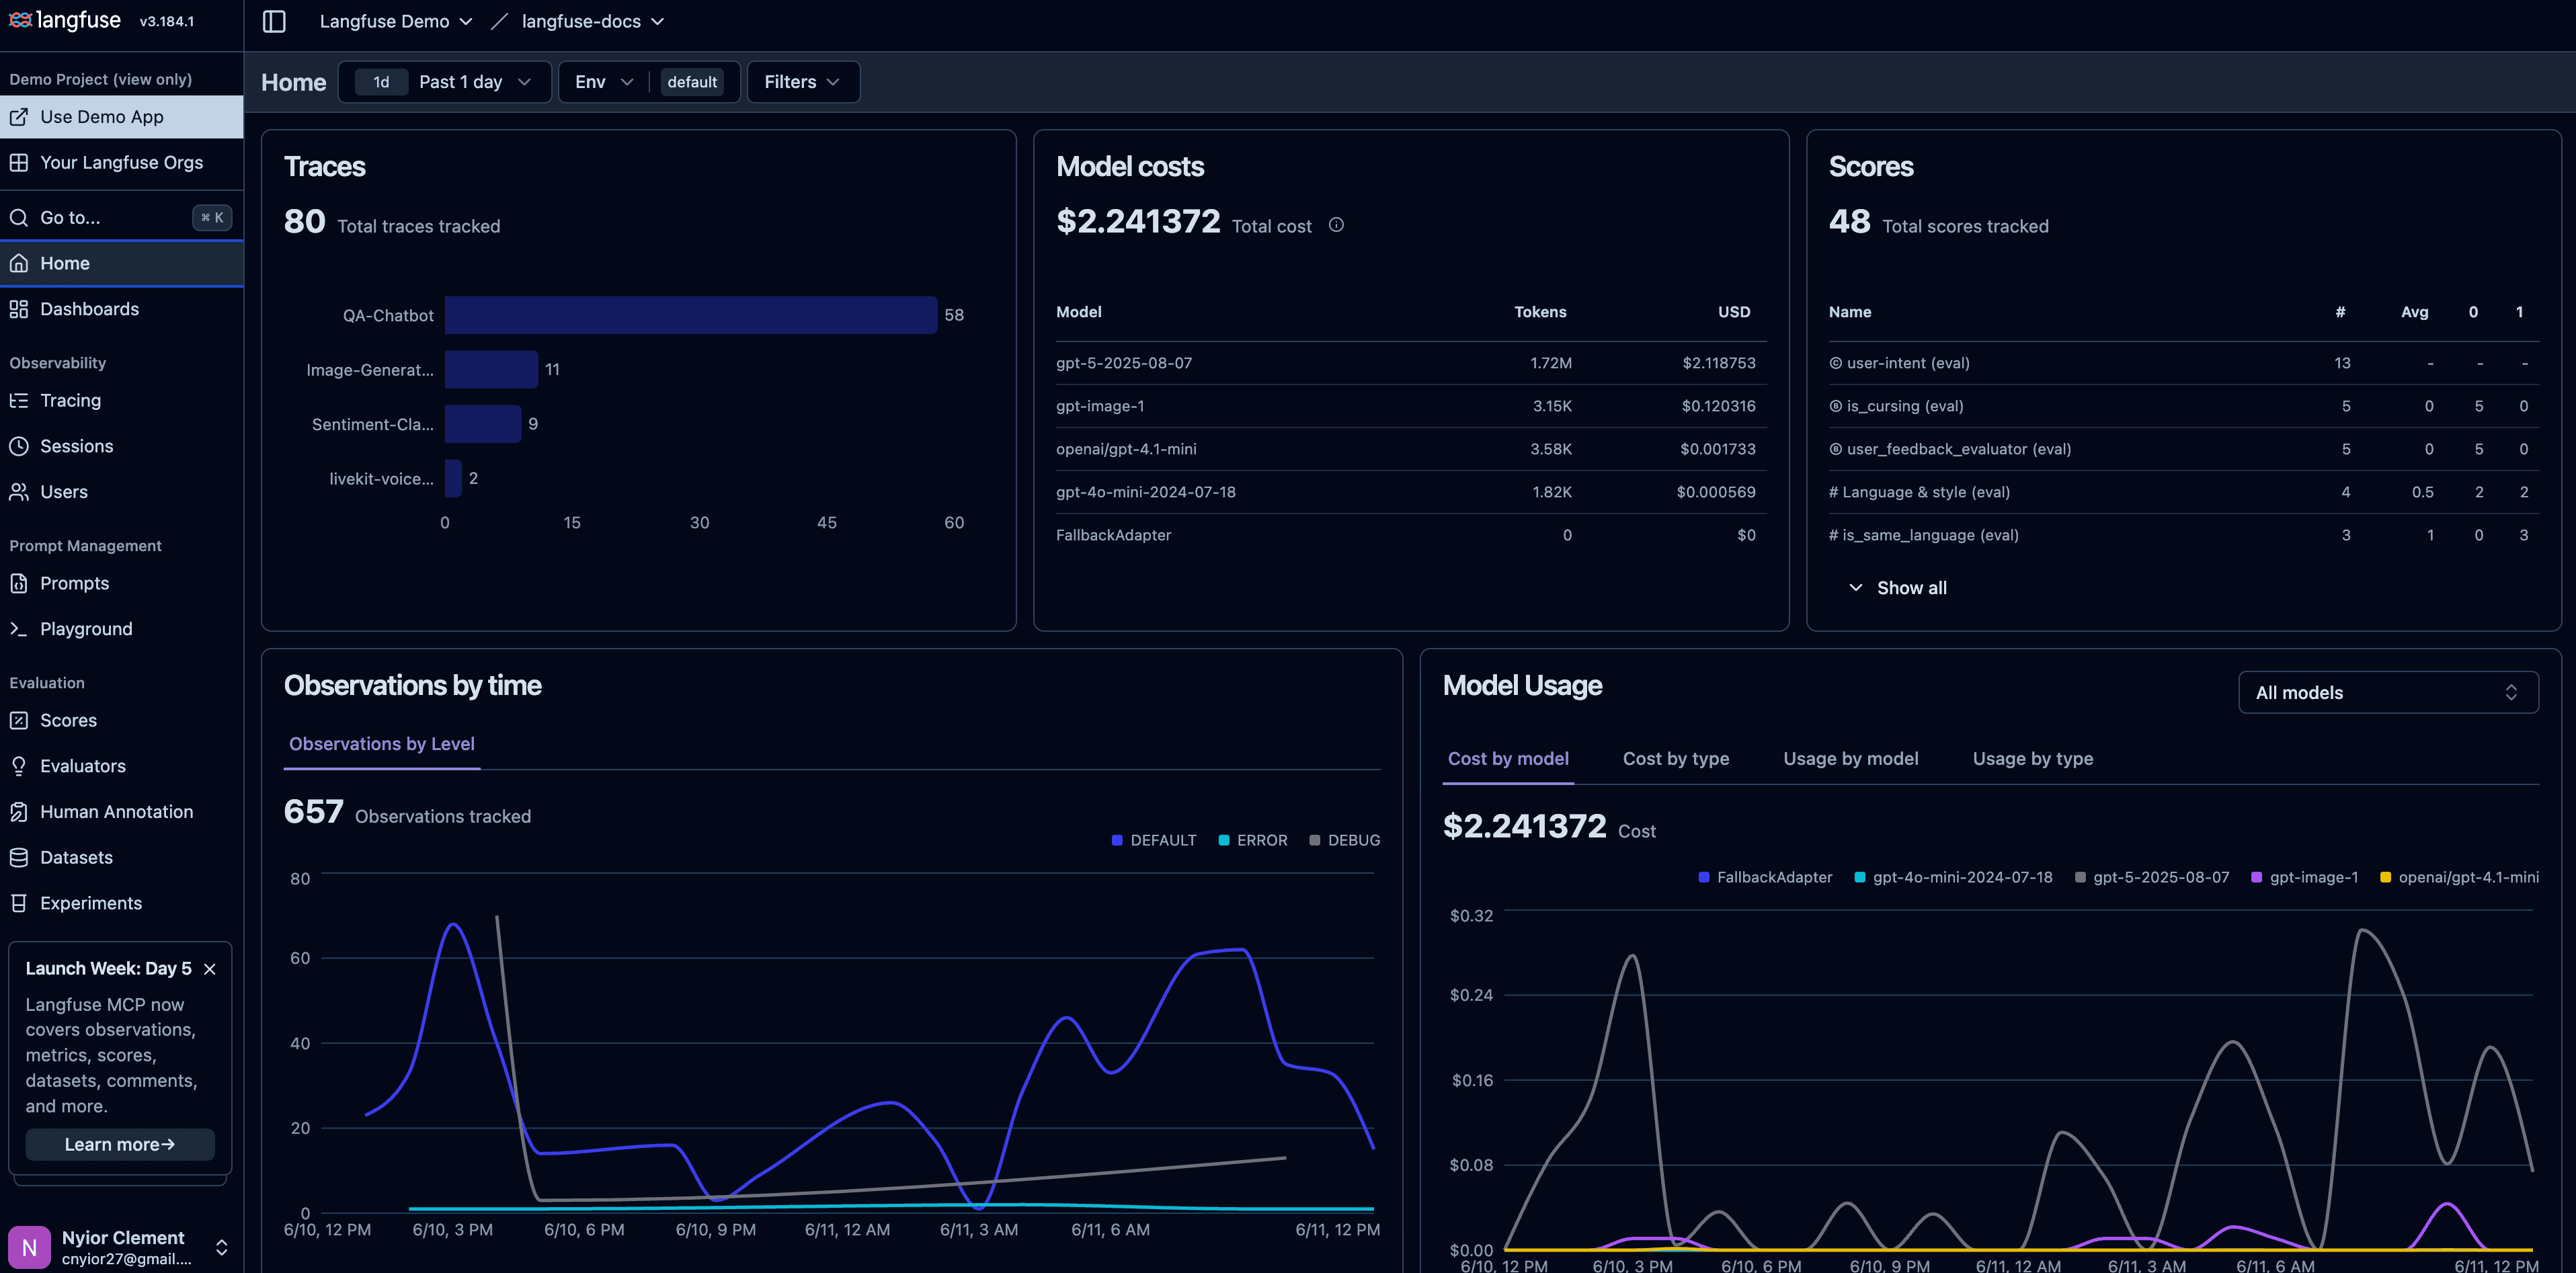Open the Filters dropdown
The width and height of the screenshot is (2576, 1273).
pos(803,82)
